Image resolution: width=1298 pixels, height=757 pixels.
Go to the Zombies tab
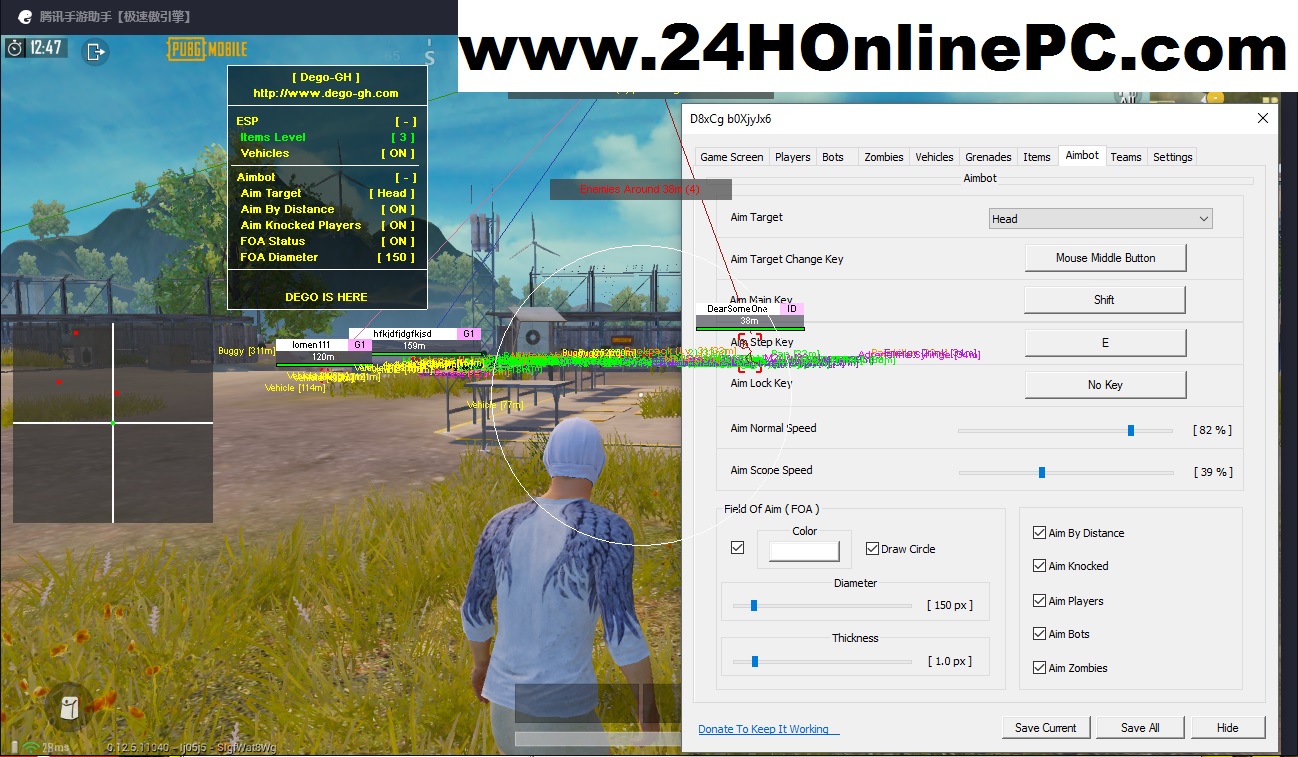pos(884,157)
